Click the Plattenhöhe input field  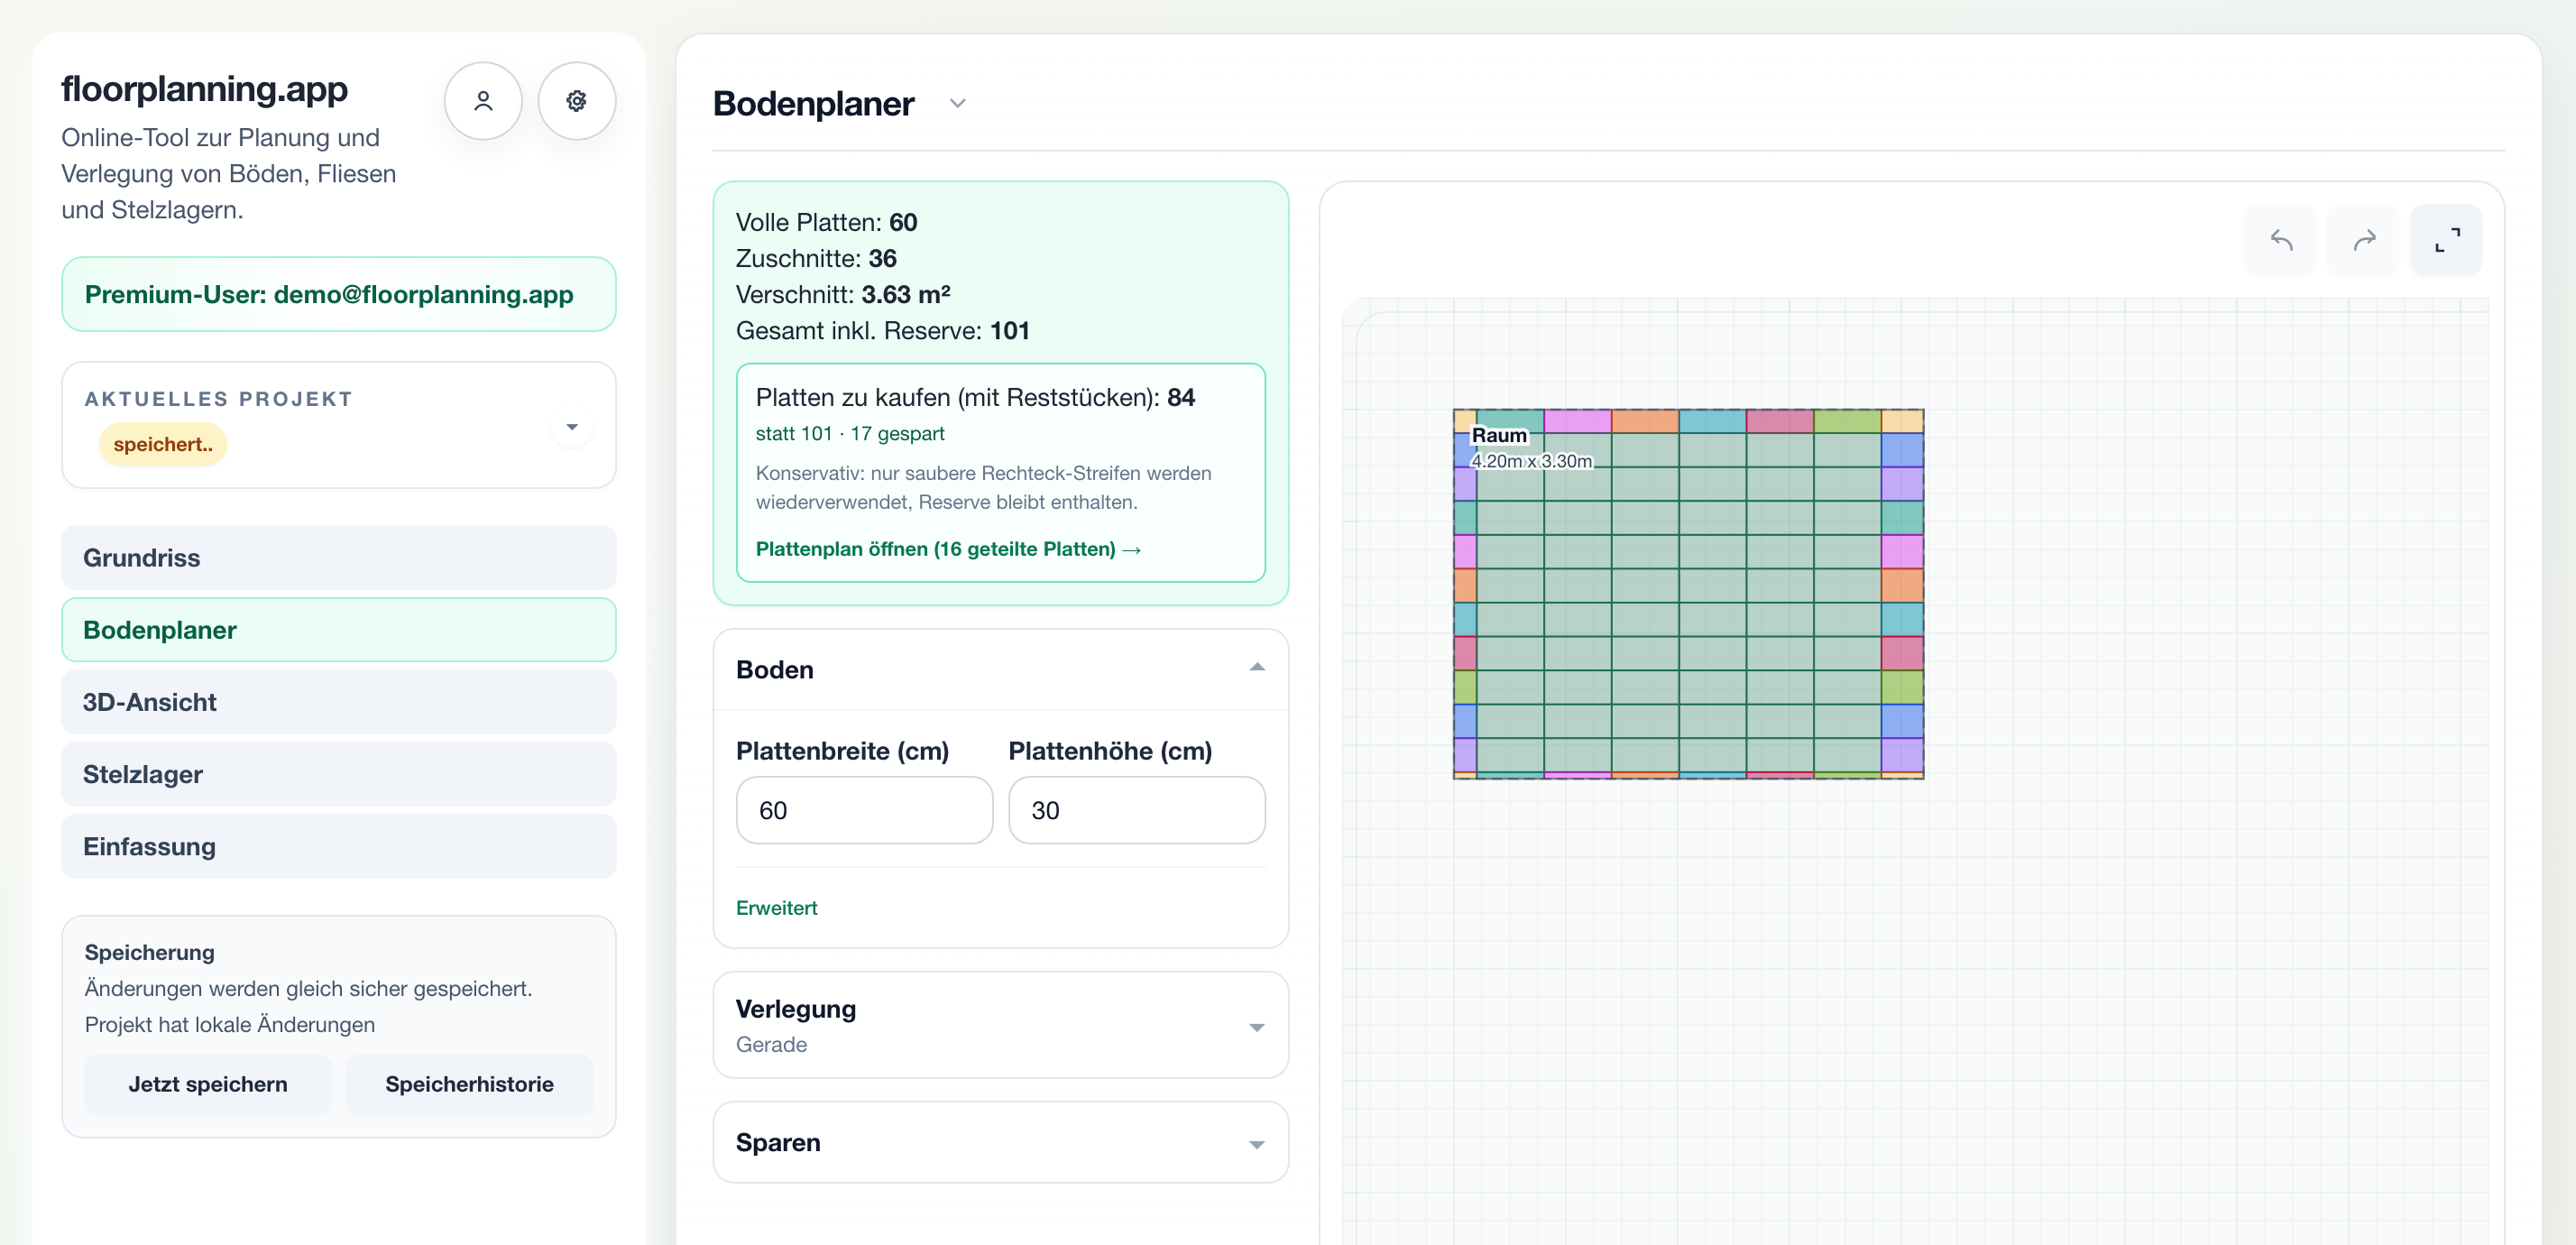[x=1136, y=810]
